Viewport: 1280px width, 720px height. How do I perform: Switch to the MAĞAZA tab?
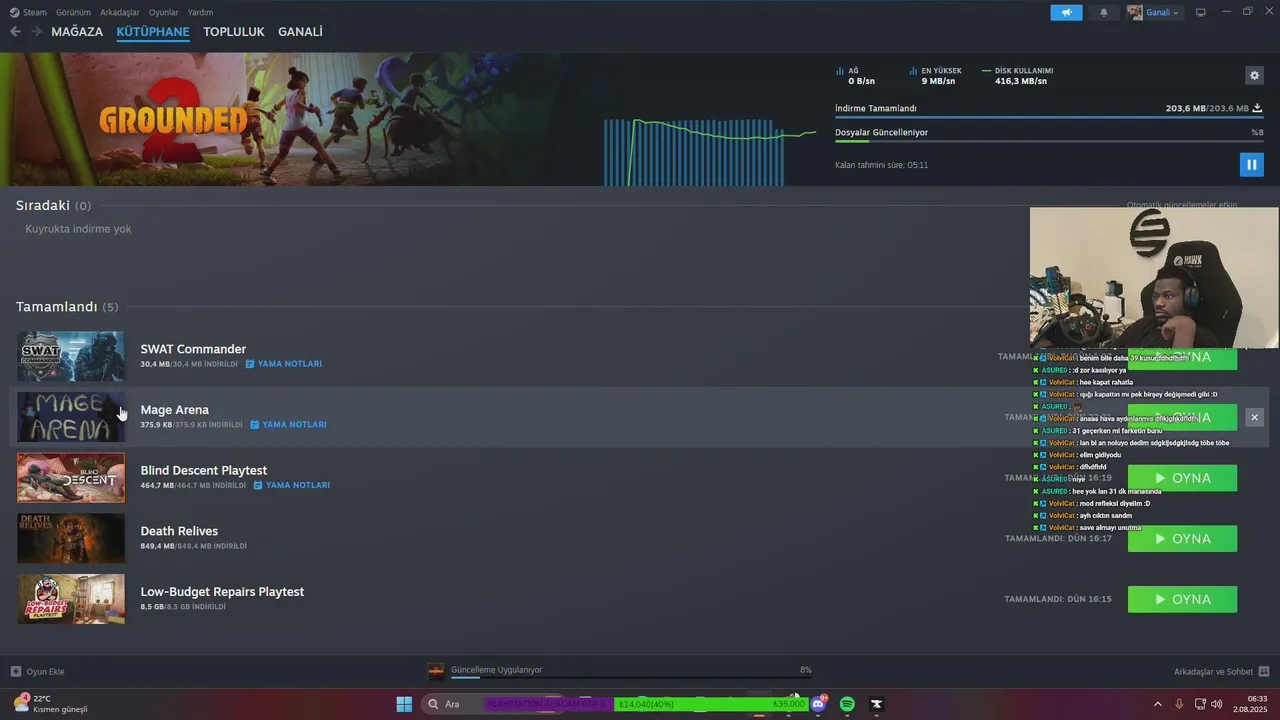77,32
